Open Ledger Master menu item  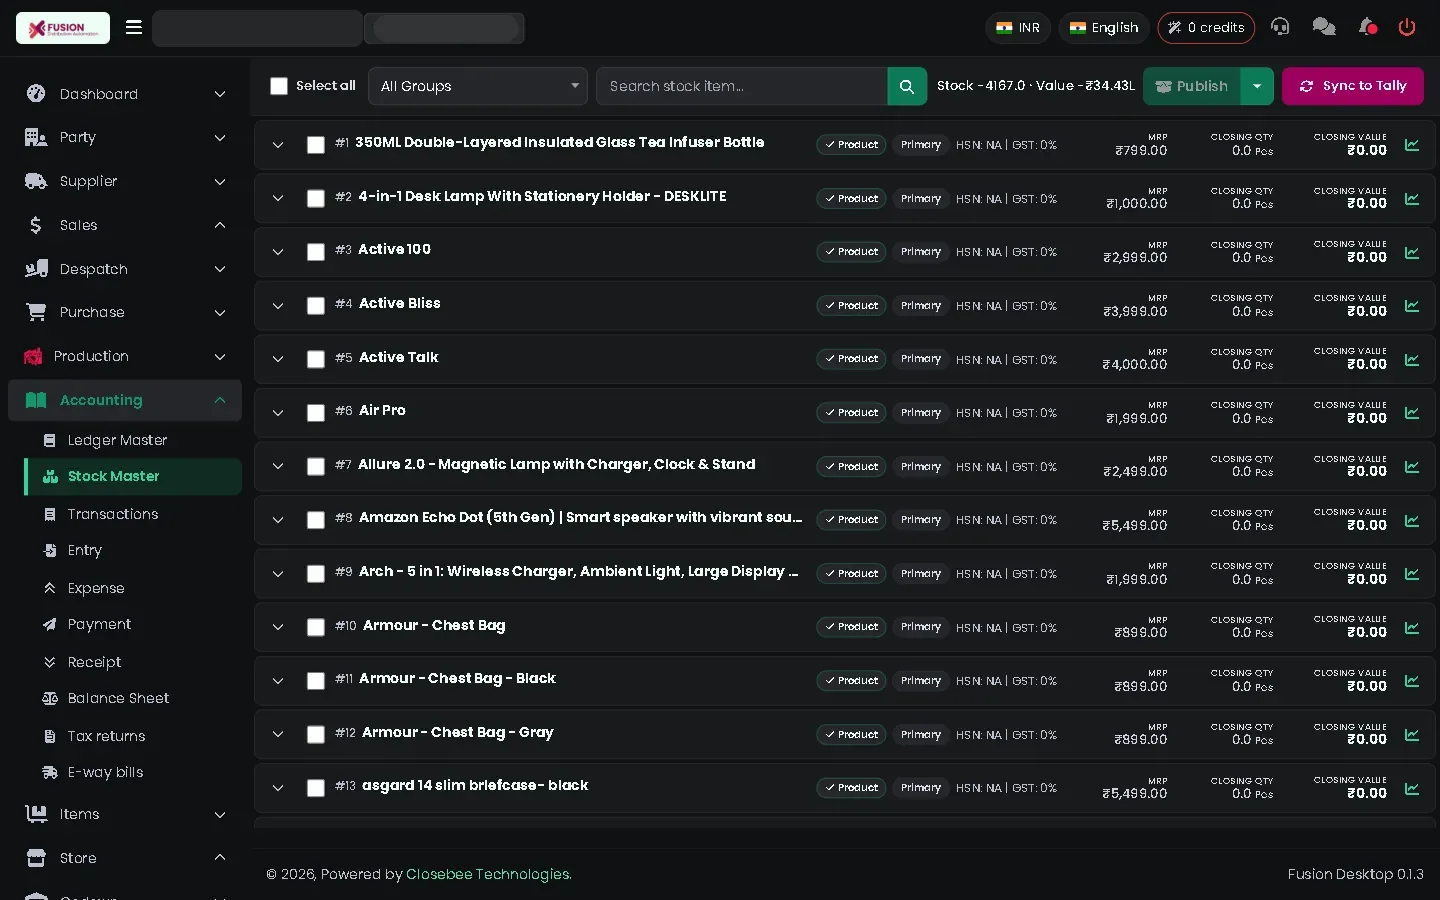(117, 440)
